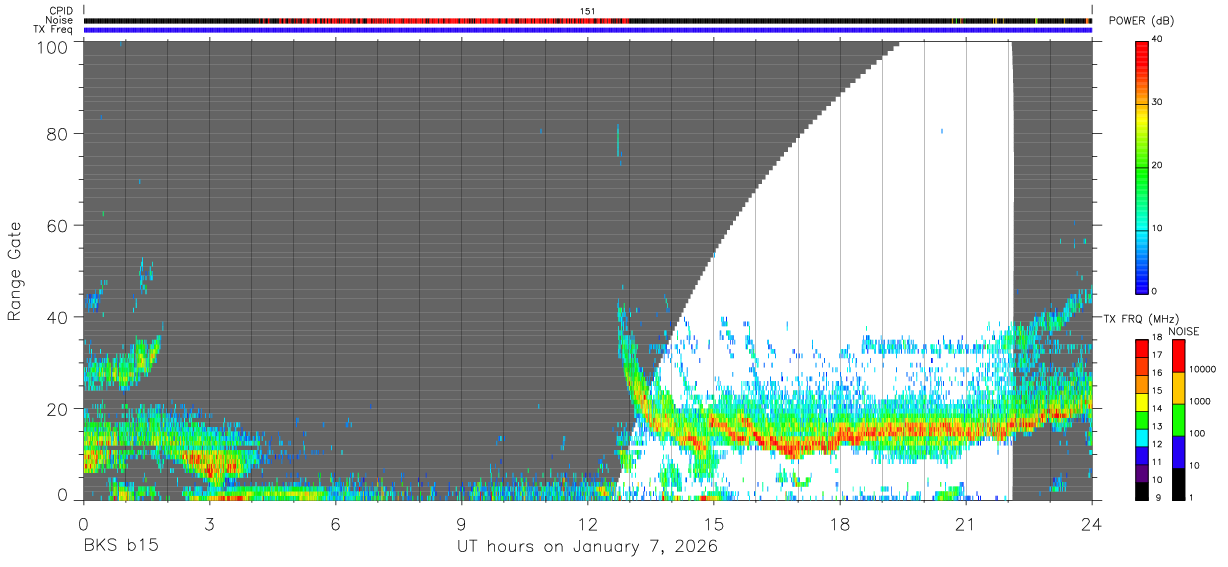Viewport: 1228px width, 567px height.
Task: Click the CPID label at top left
Action: pos(62,10)
